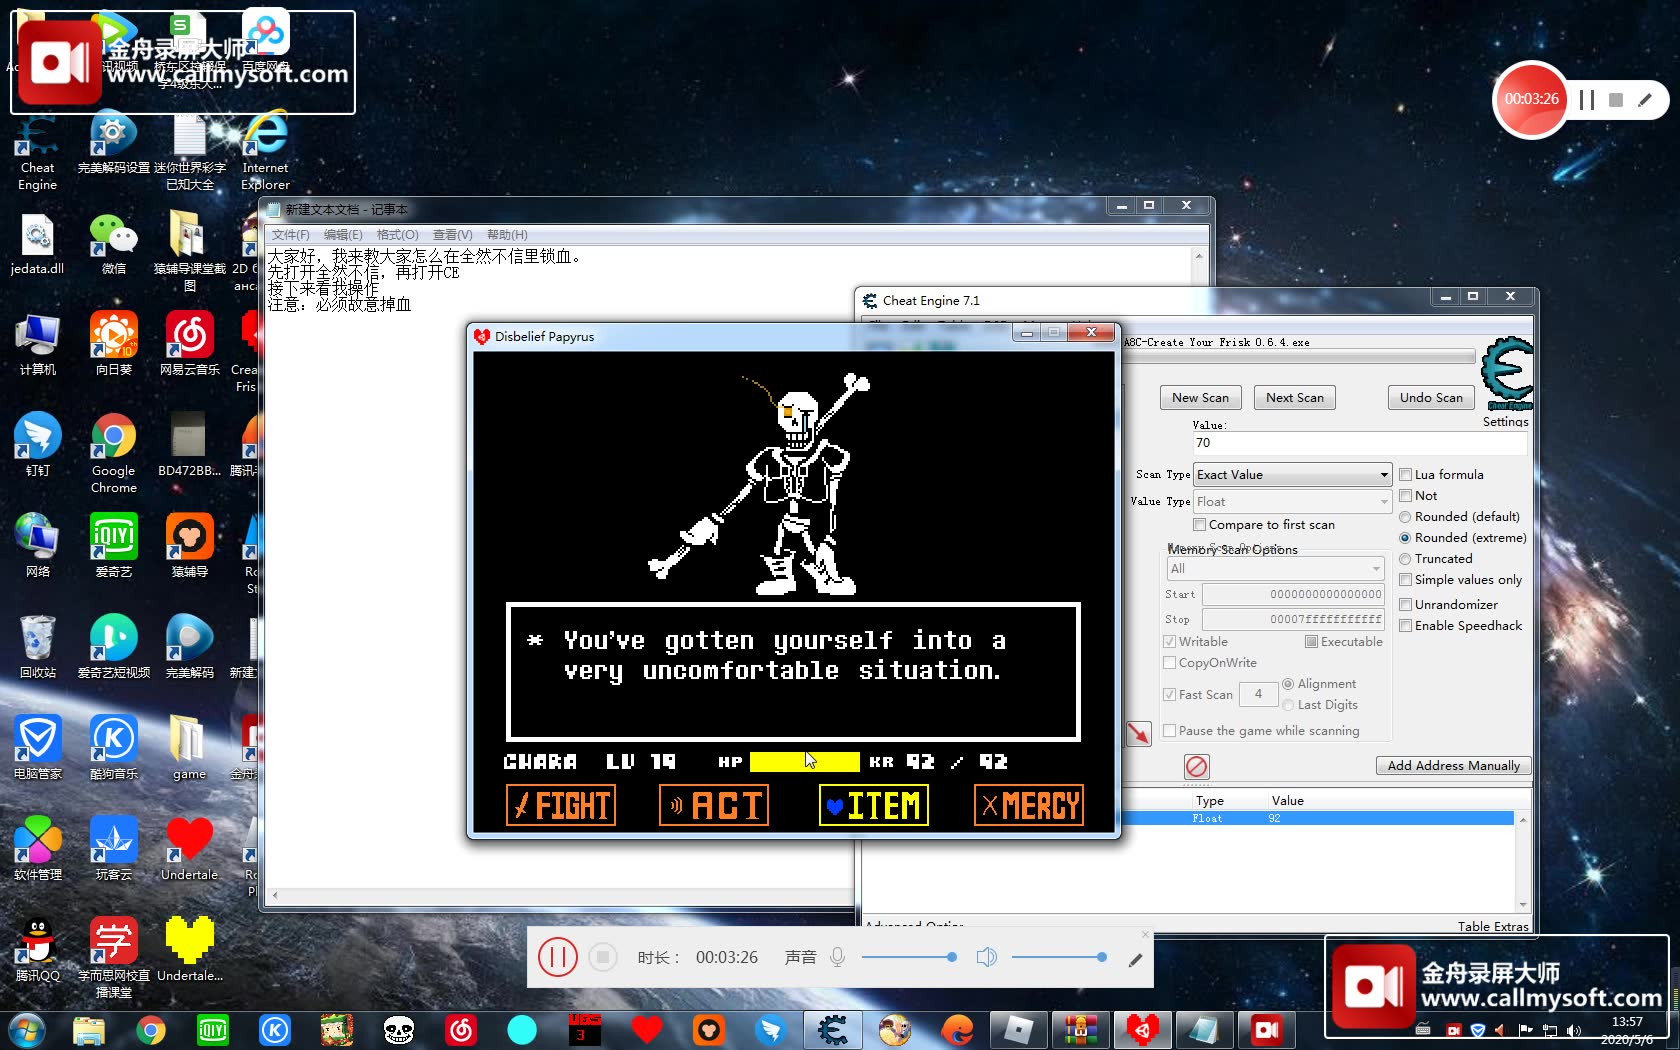Open the memory region All dropdown

coord(1275,569)
